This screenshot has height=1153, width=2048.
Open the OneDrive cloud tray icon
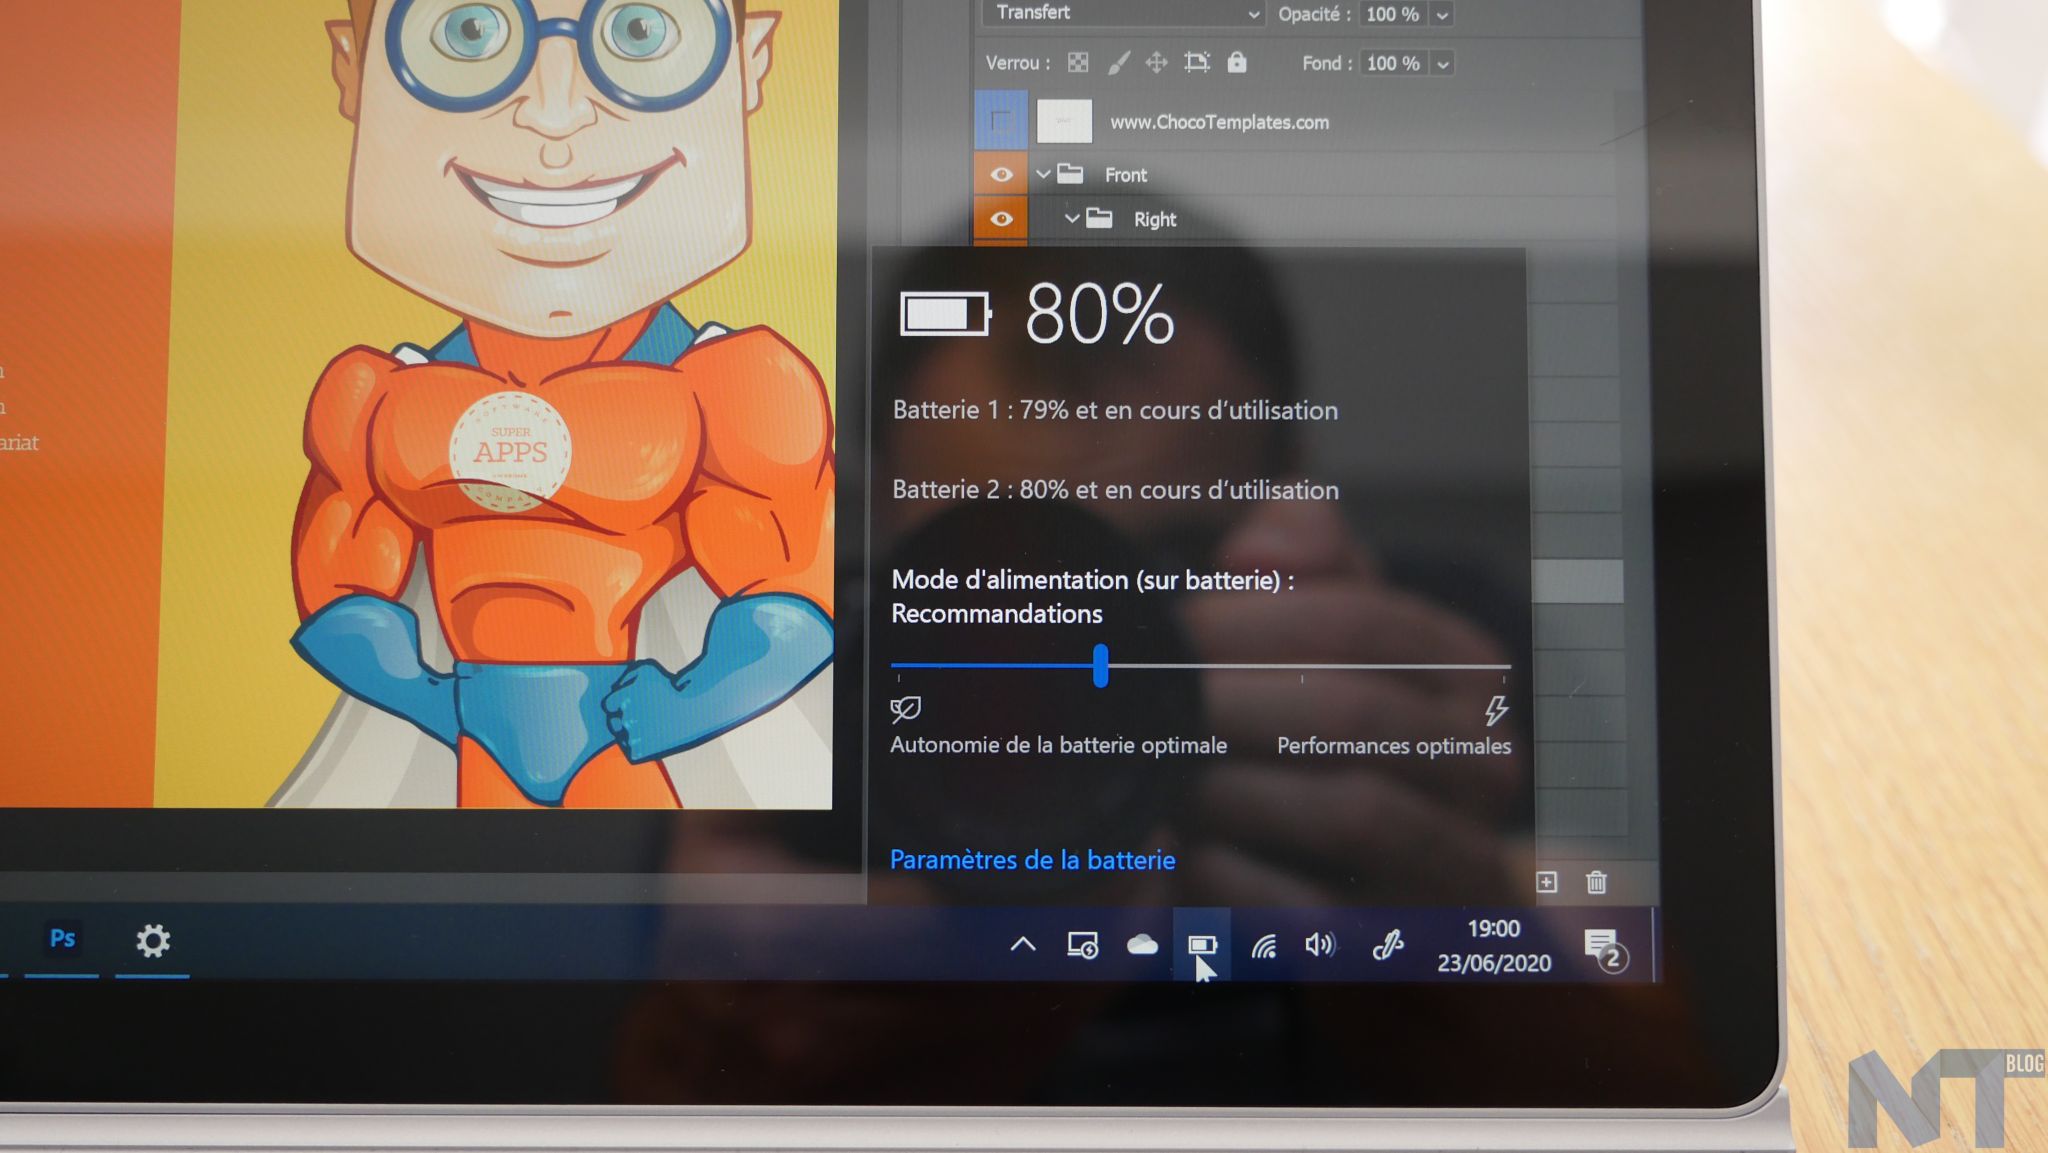(1142, 944)
